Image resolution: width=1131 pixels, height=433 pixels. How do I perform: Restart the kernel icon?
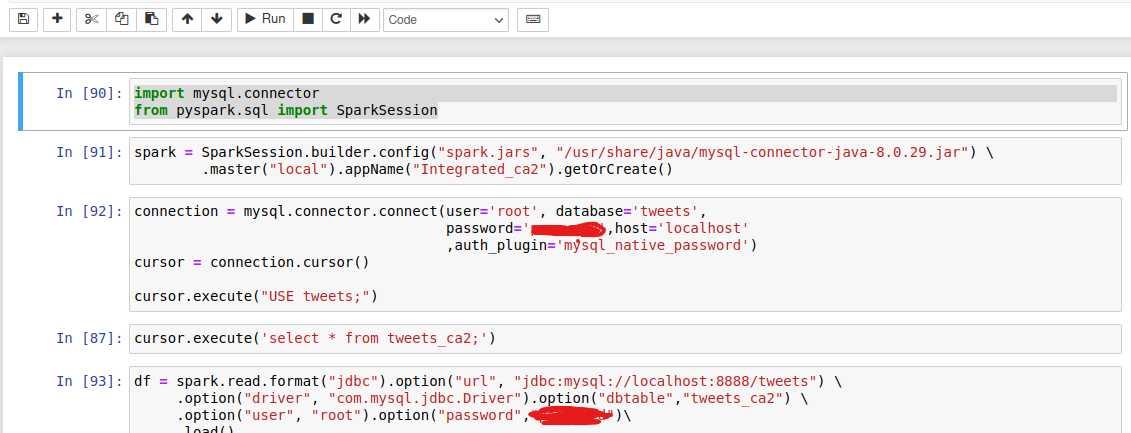335,19
